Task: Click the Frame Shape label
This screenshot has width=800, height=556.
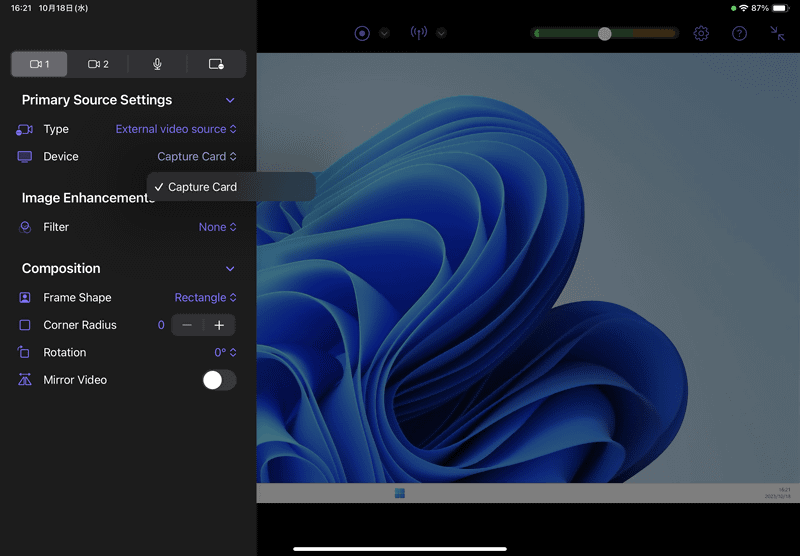Action: [77, 297]
